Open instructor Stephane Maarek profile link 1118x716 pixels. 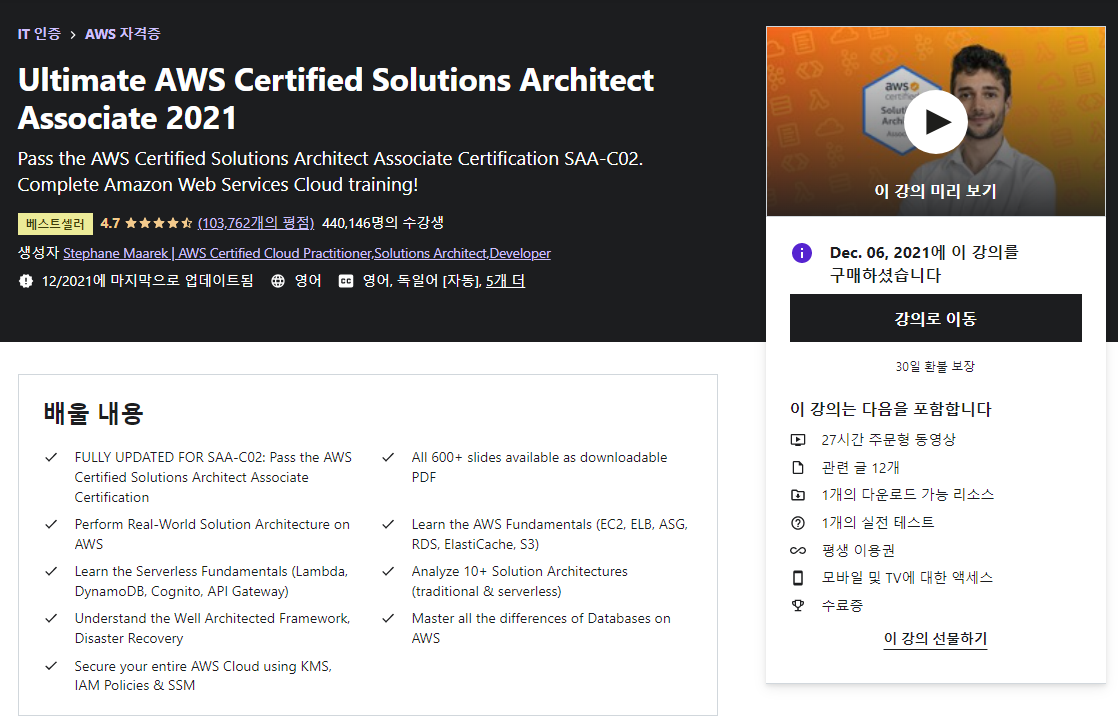coord(307,253)
